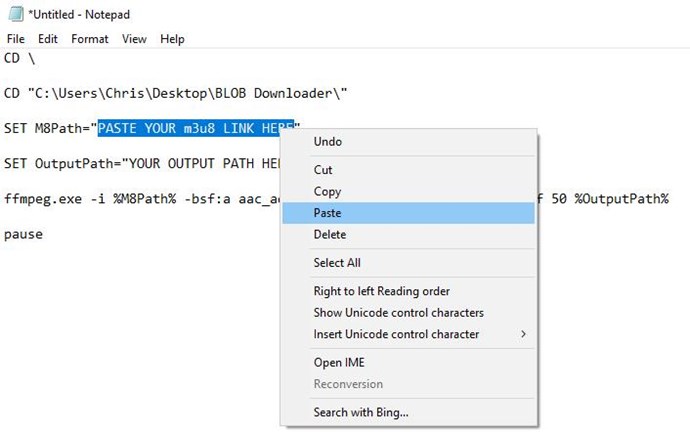Open the View menu
Screen dimensions: 690x434
pyautogui.click(x=134, y=39)
